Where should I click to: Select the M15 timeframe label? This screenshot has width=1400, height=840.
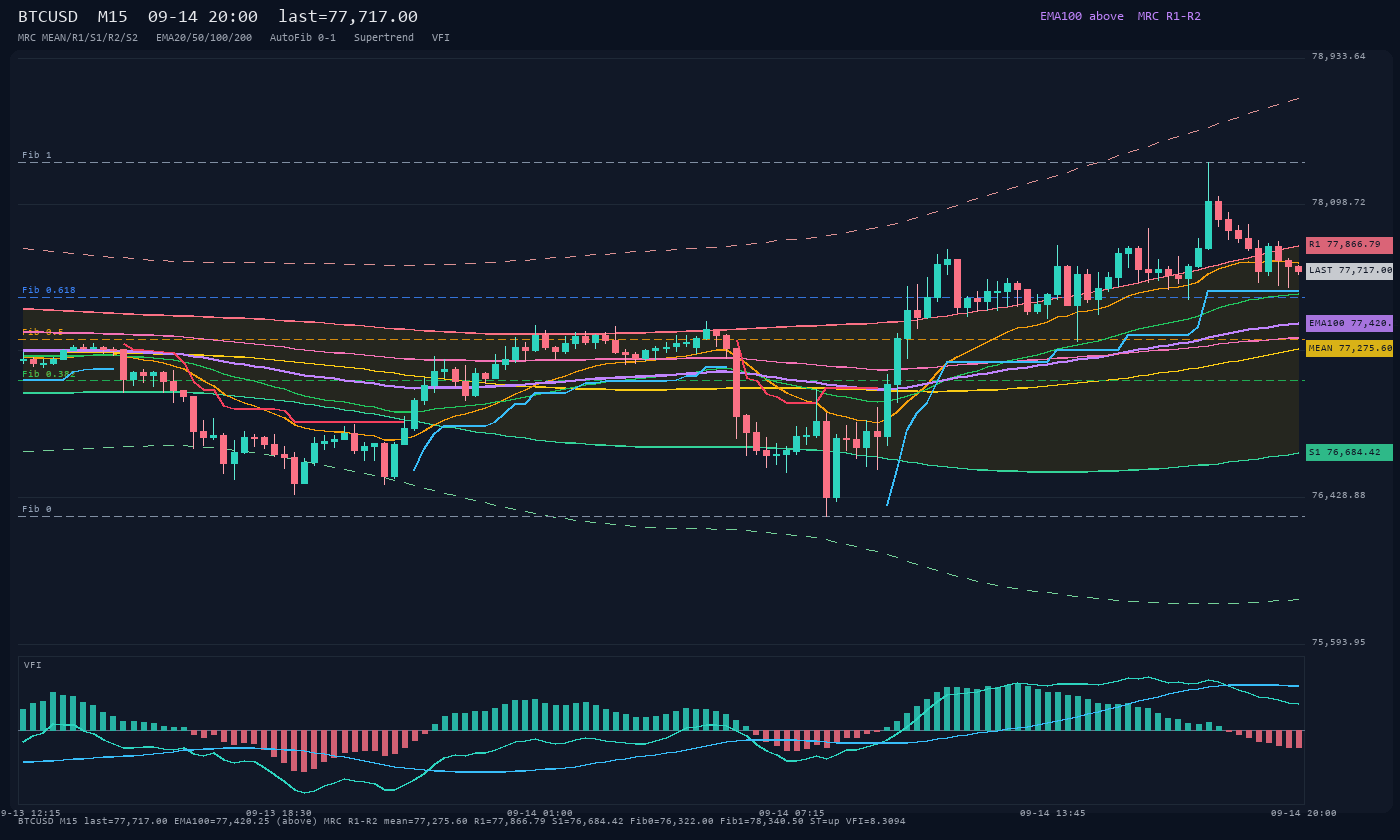click(x=114, y=17)
